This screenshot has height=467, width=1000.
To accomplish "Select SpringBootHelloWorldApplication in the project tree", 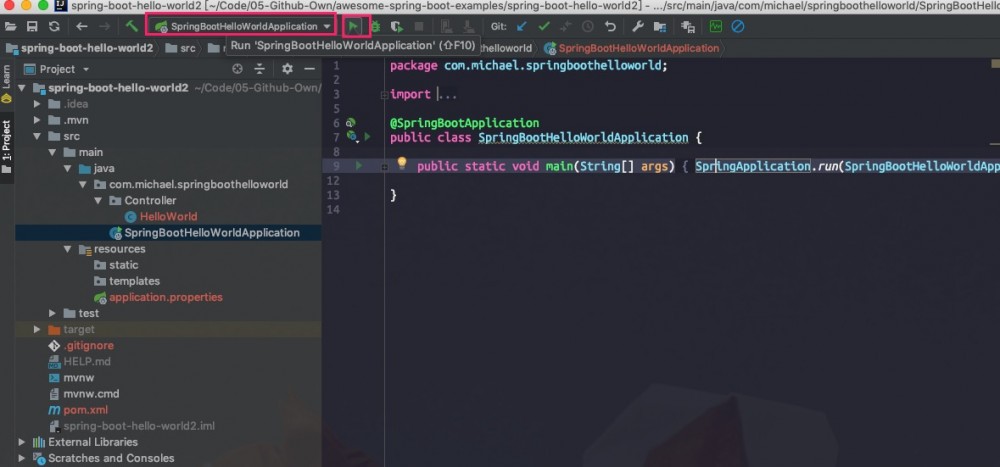I will pyautogui.click(x=212, y=233).
